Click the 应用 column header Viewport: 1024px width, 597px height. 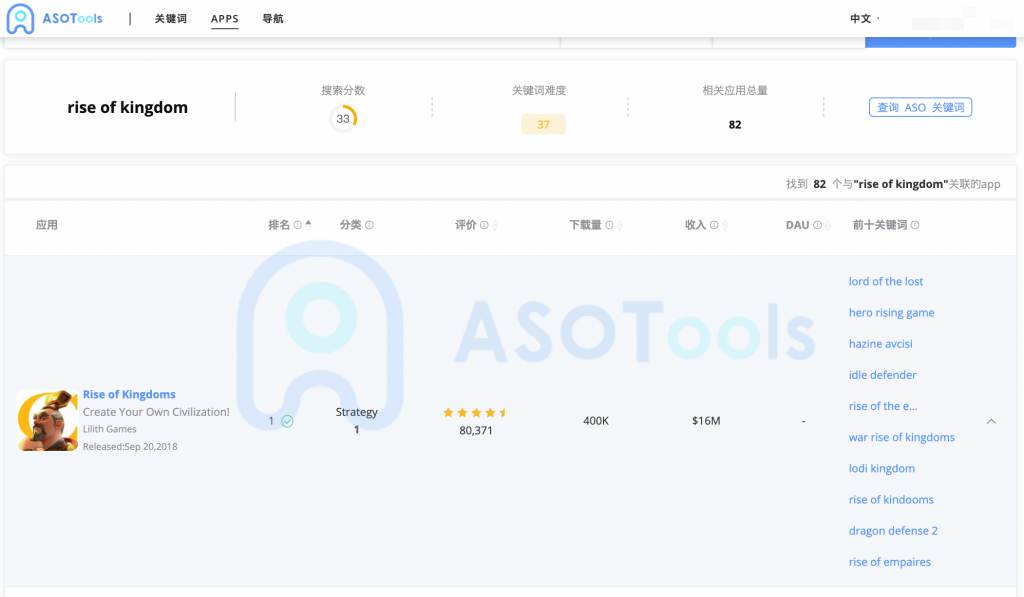[46, 225]
